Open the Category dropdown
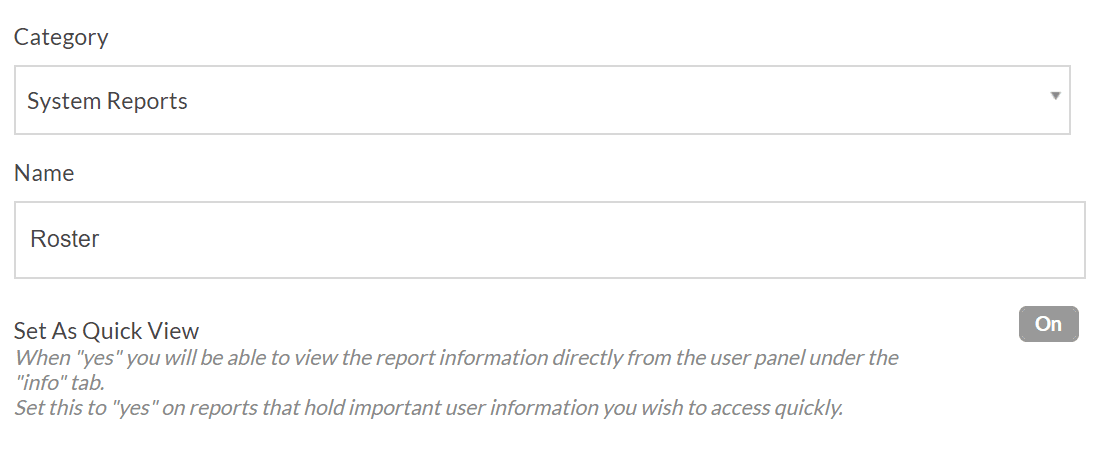This screenshot has width=1104, height=464. (542, 100)
